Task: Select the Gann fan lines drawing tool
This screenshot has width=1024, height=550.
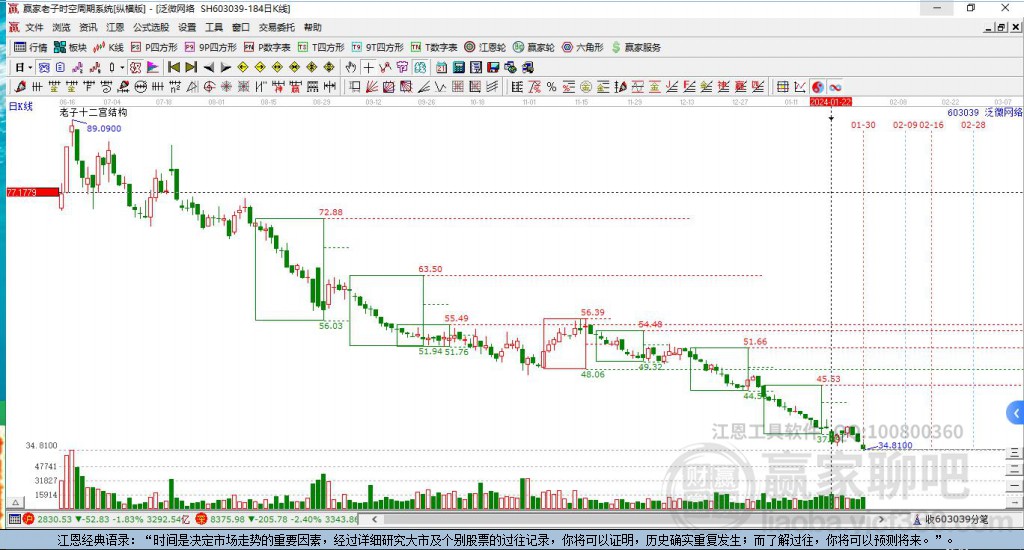Action: (x=372, y=87)
